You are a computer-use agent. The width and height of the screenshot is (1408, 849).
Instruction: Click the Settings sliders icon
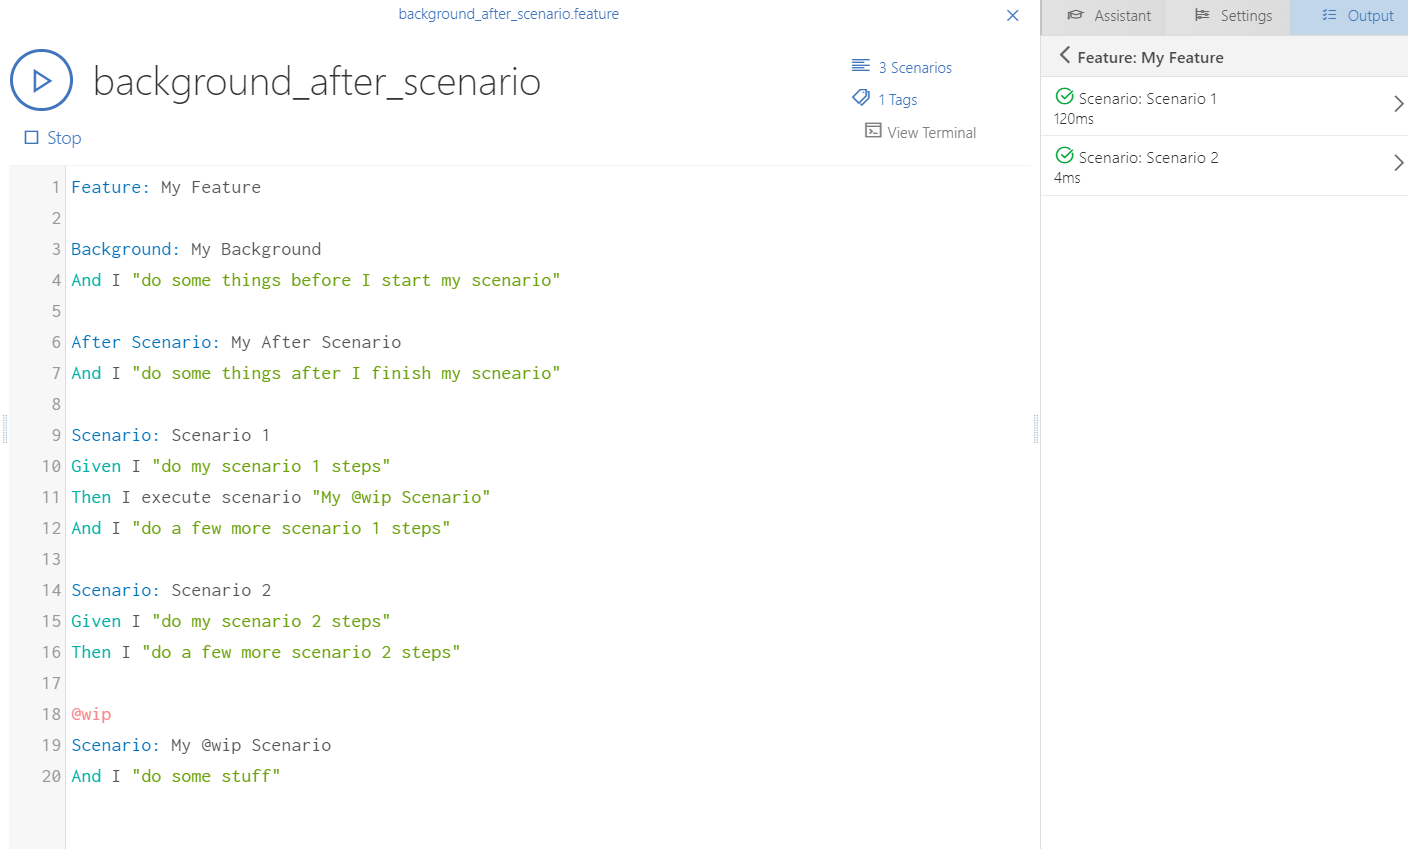[x=1202, y=15]
